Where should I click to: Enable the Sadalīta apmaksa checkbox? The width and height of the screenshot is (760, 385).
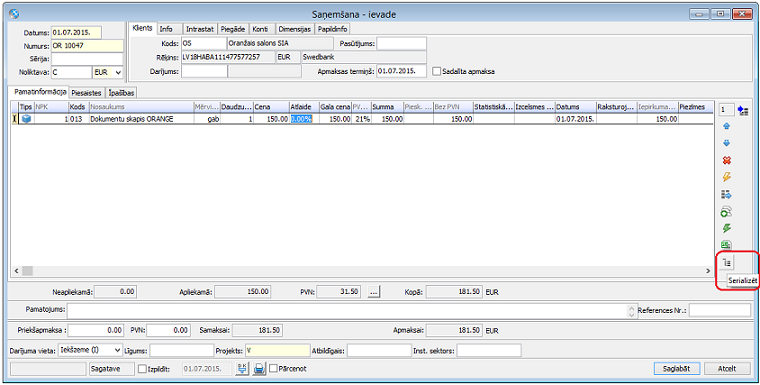(x=437, y=71)
